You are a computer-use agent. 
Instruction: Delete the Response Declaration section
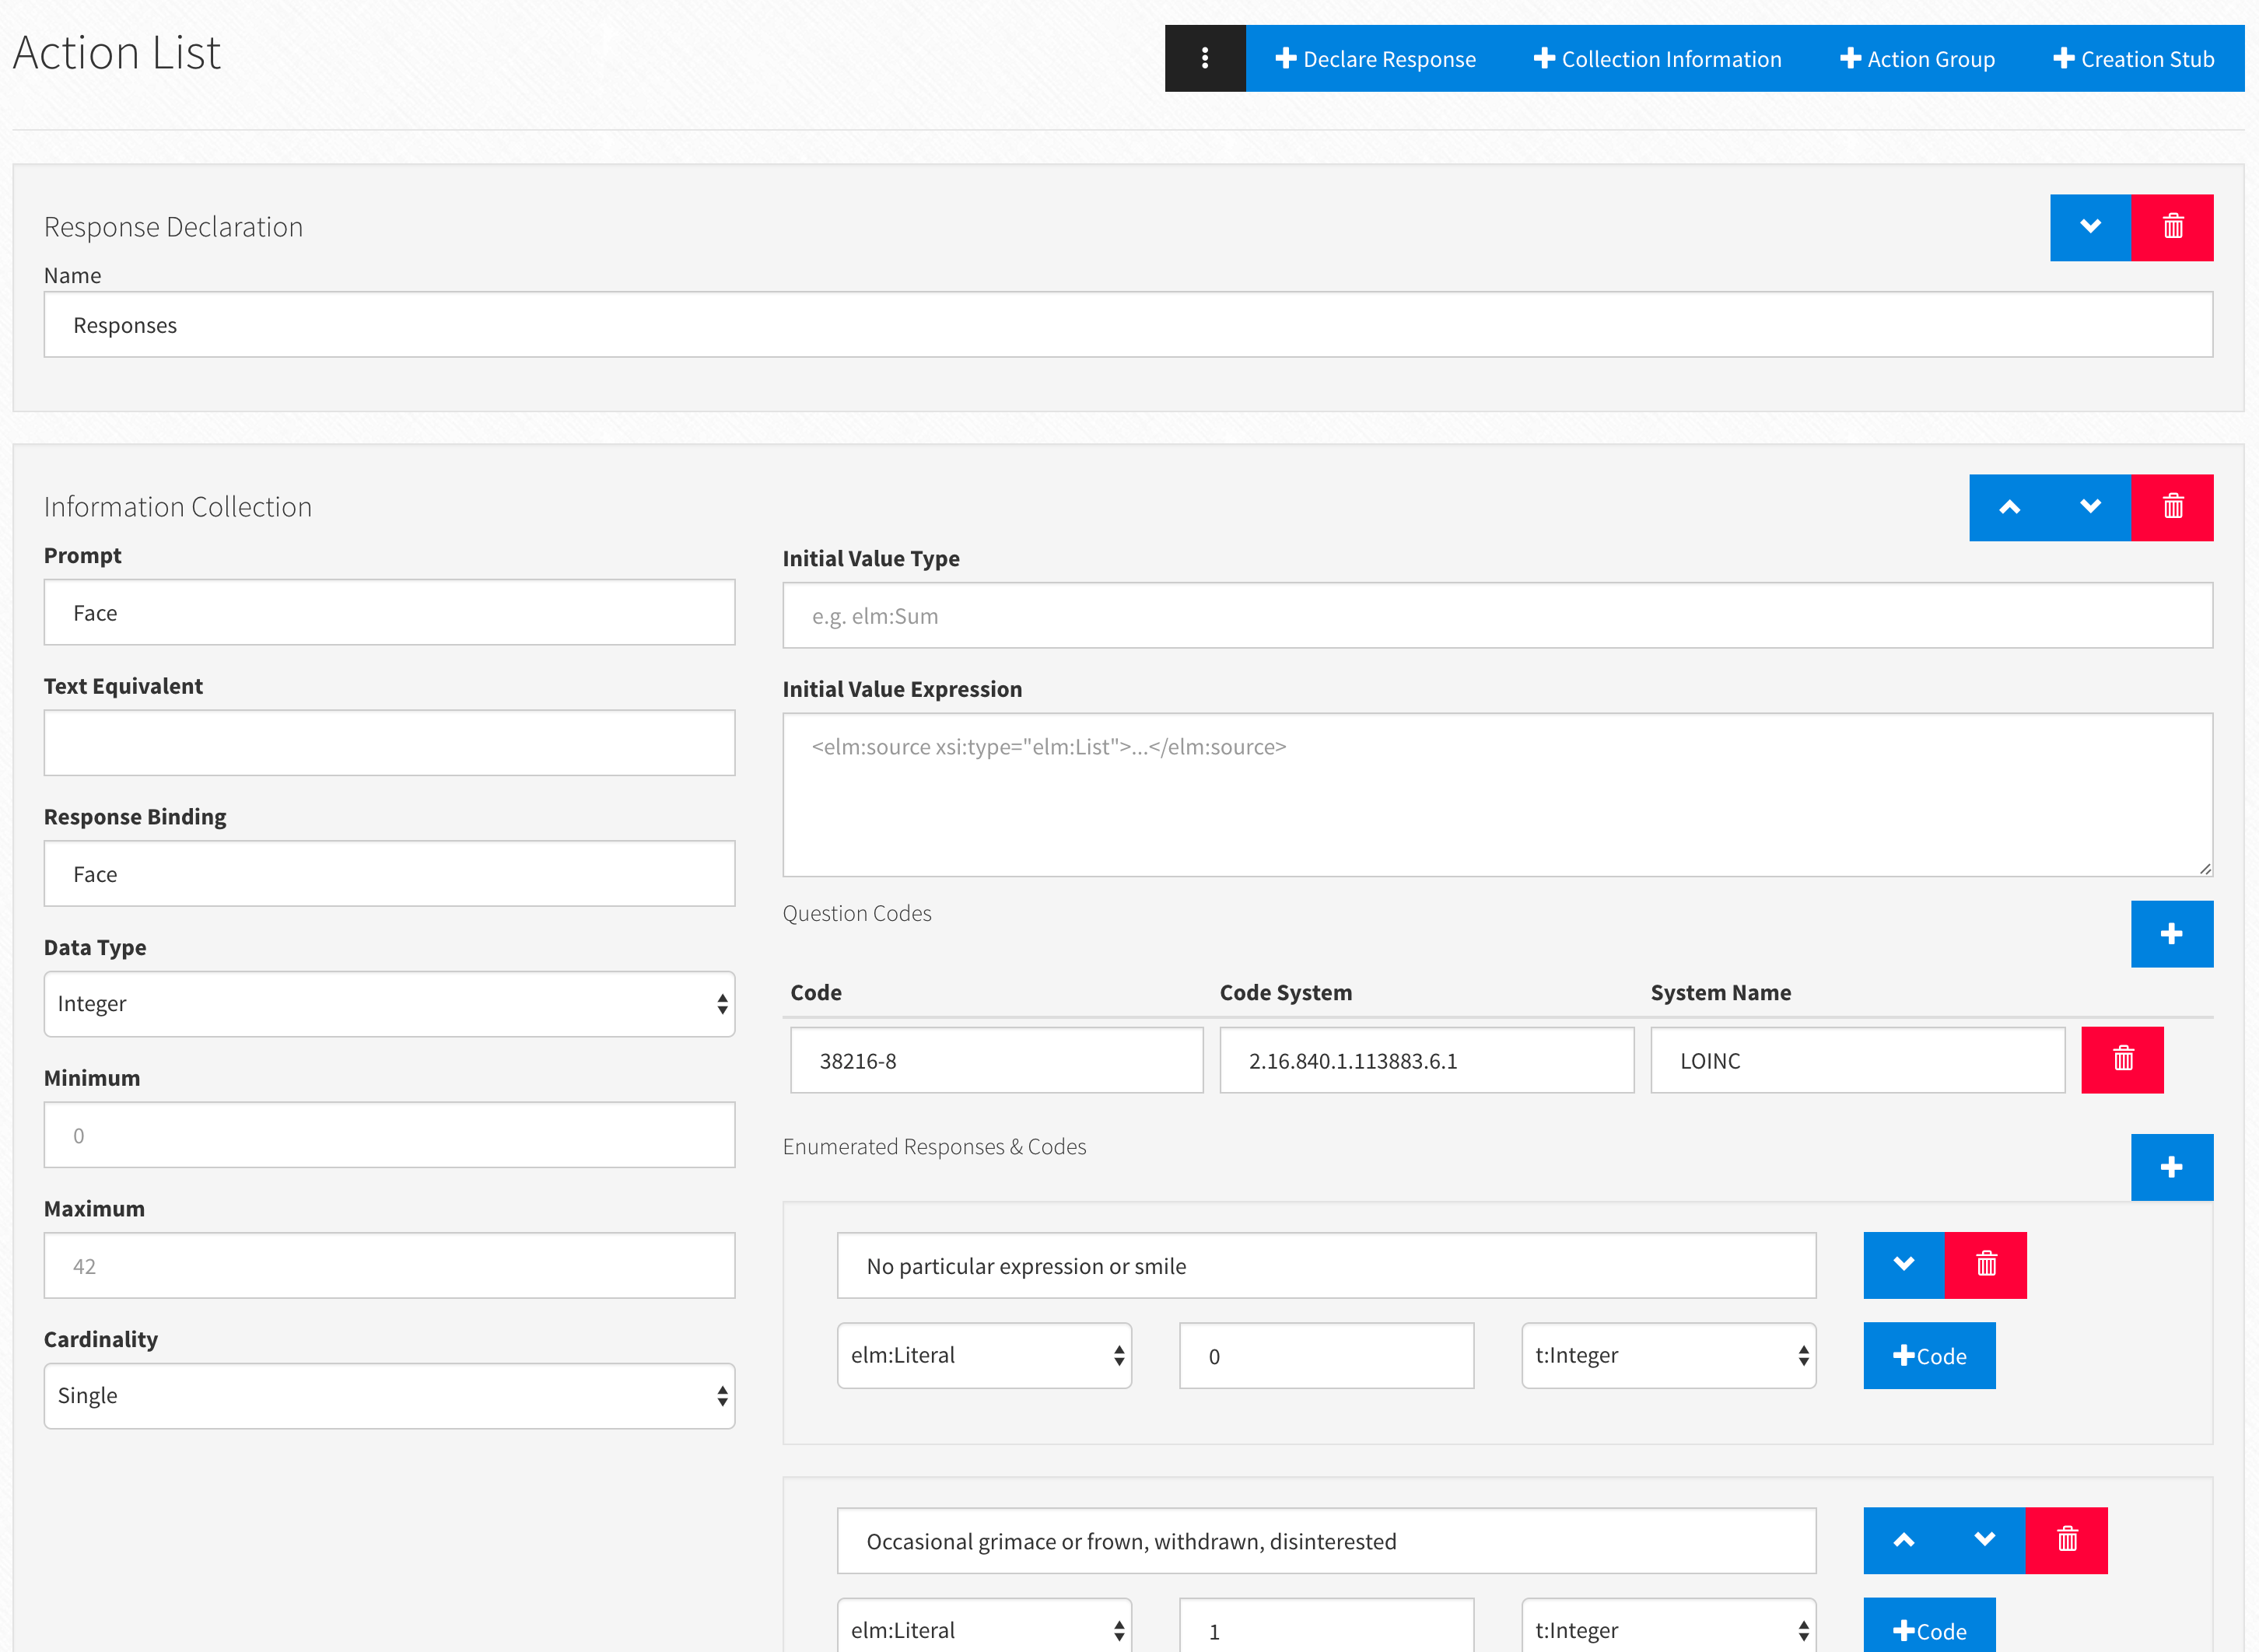pyautogui.click(x=2171, y=227)
